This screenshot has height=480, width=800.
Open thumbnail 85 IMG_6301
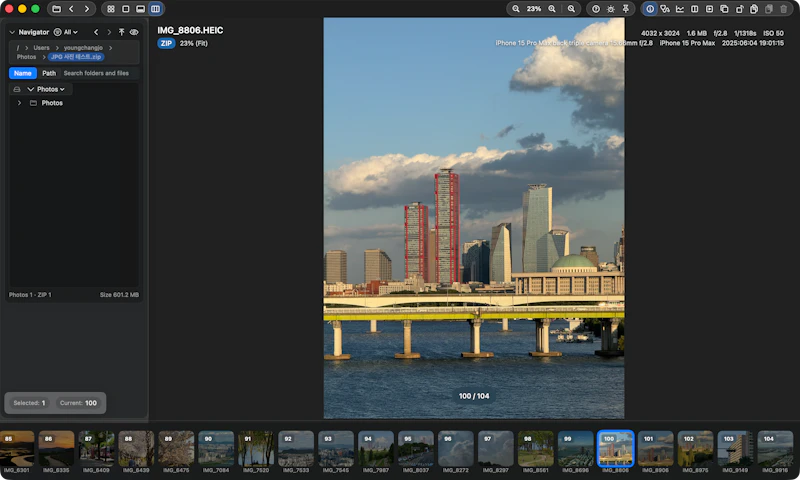pos(16,448)
